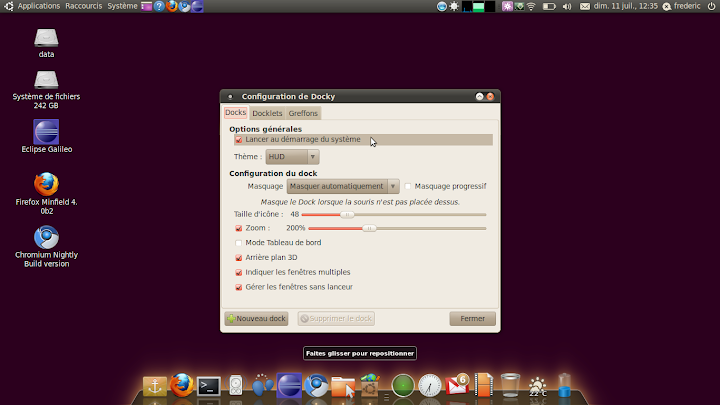This screenshot has height=405, width=720.
Task: Click the Nouveau dock button
Action: (x=256, y=318)
